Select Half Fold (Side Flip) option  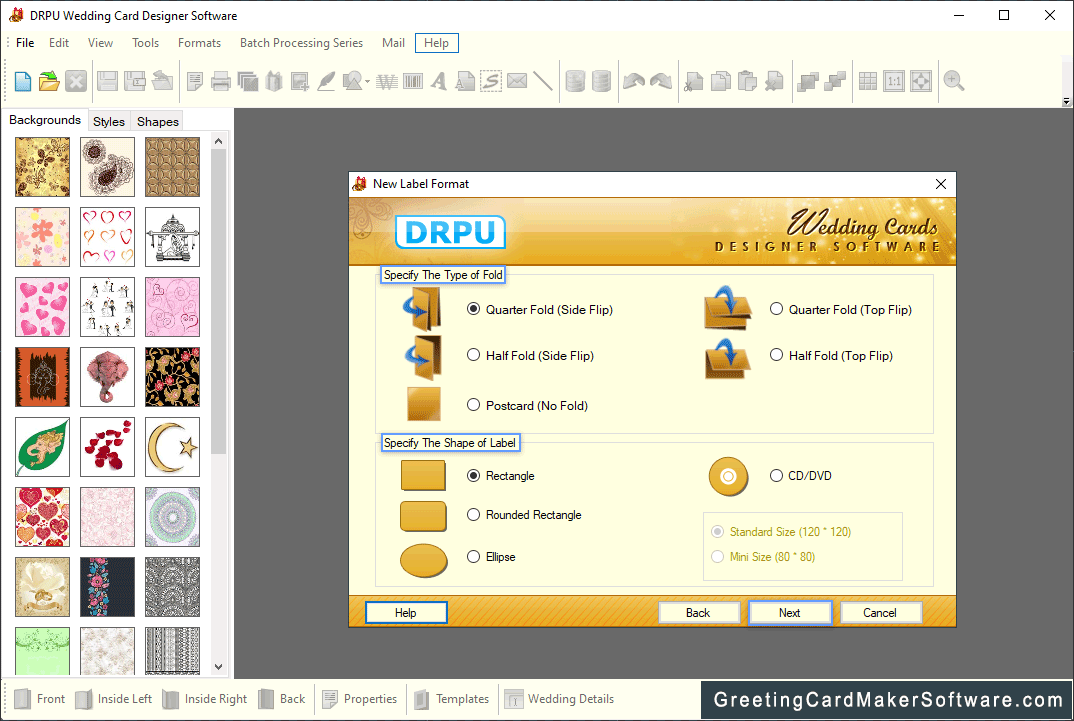point(474,355)
